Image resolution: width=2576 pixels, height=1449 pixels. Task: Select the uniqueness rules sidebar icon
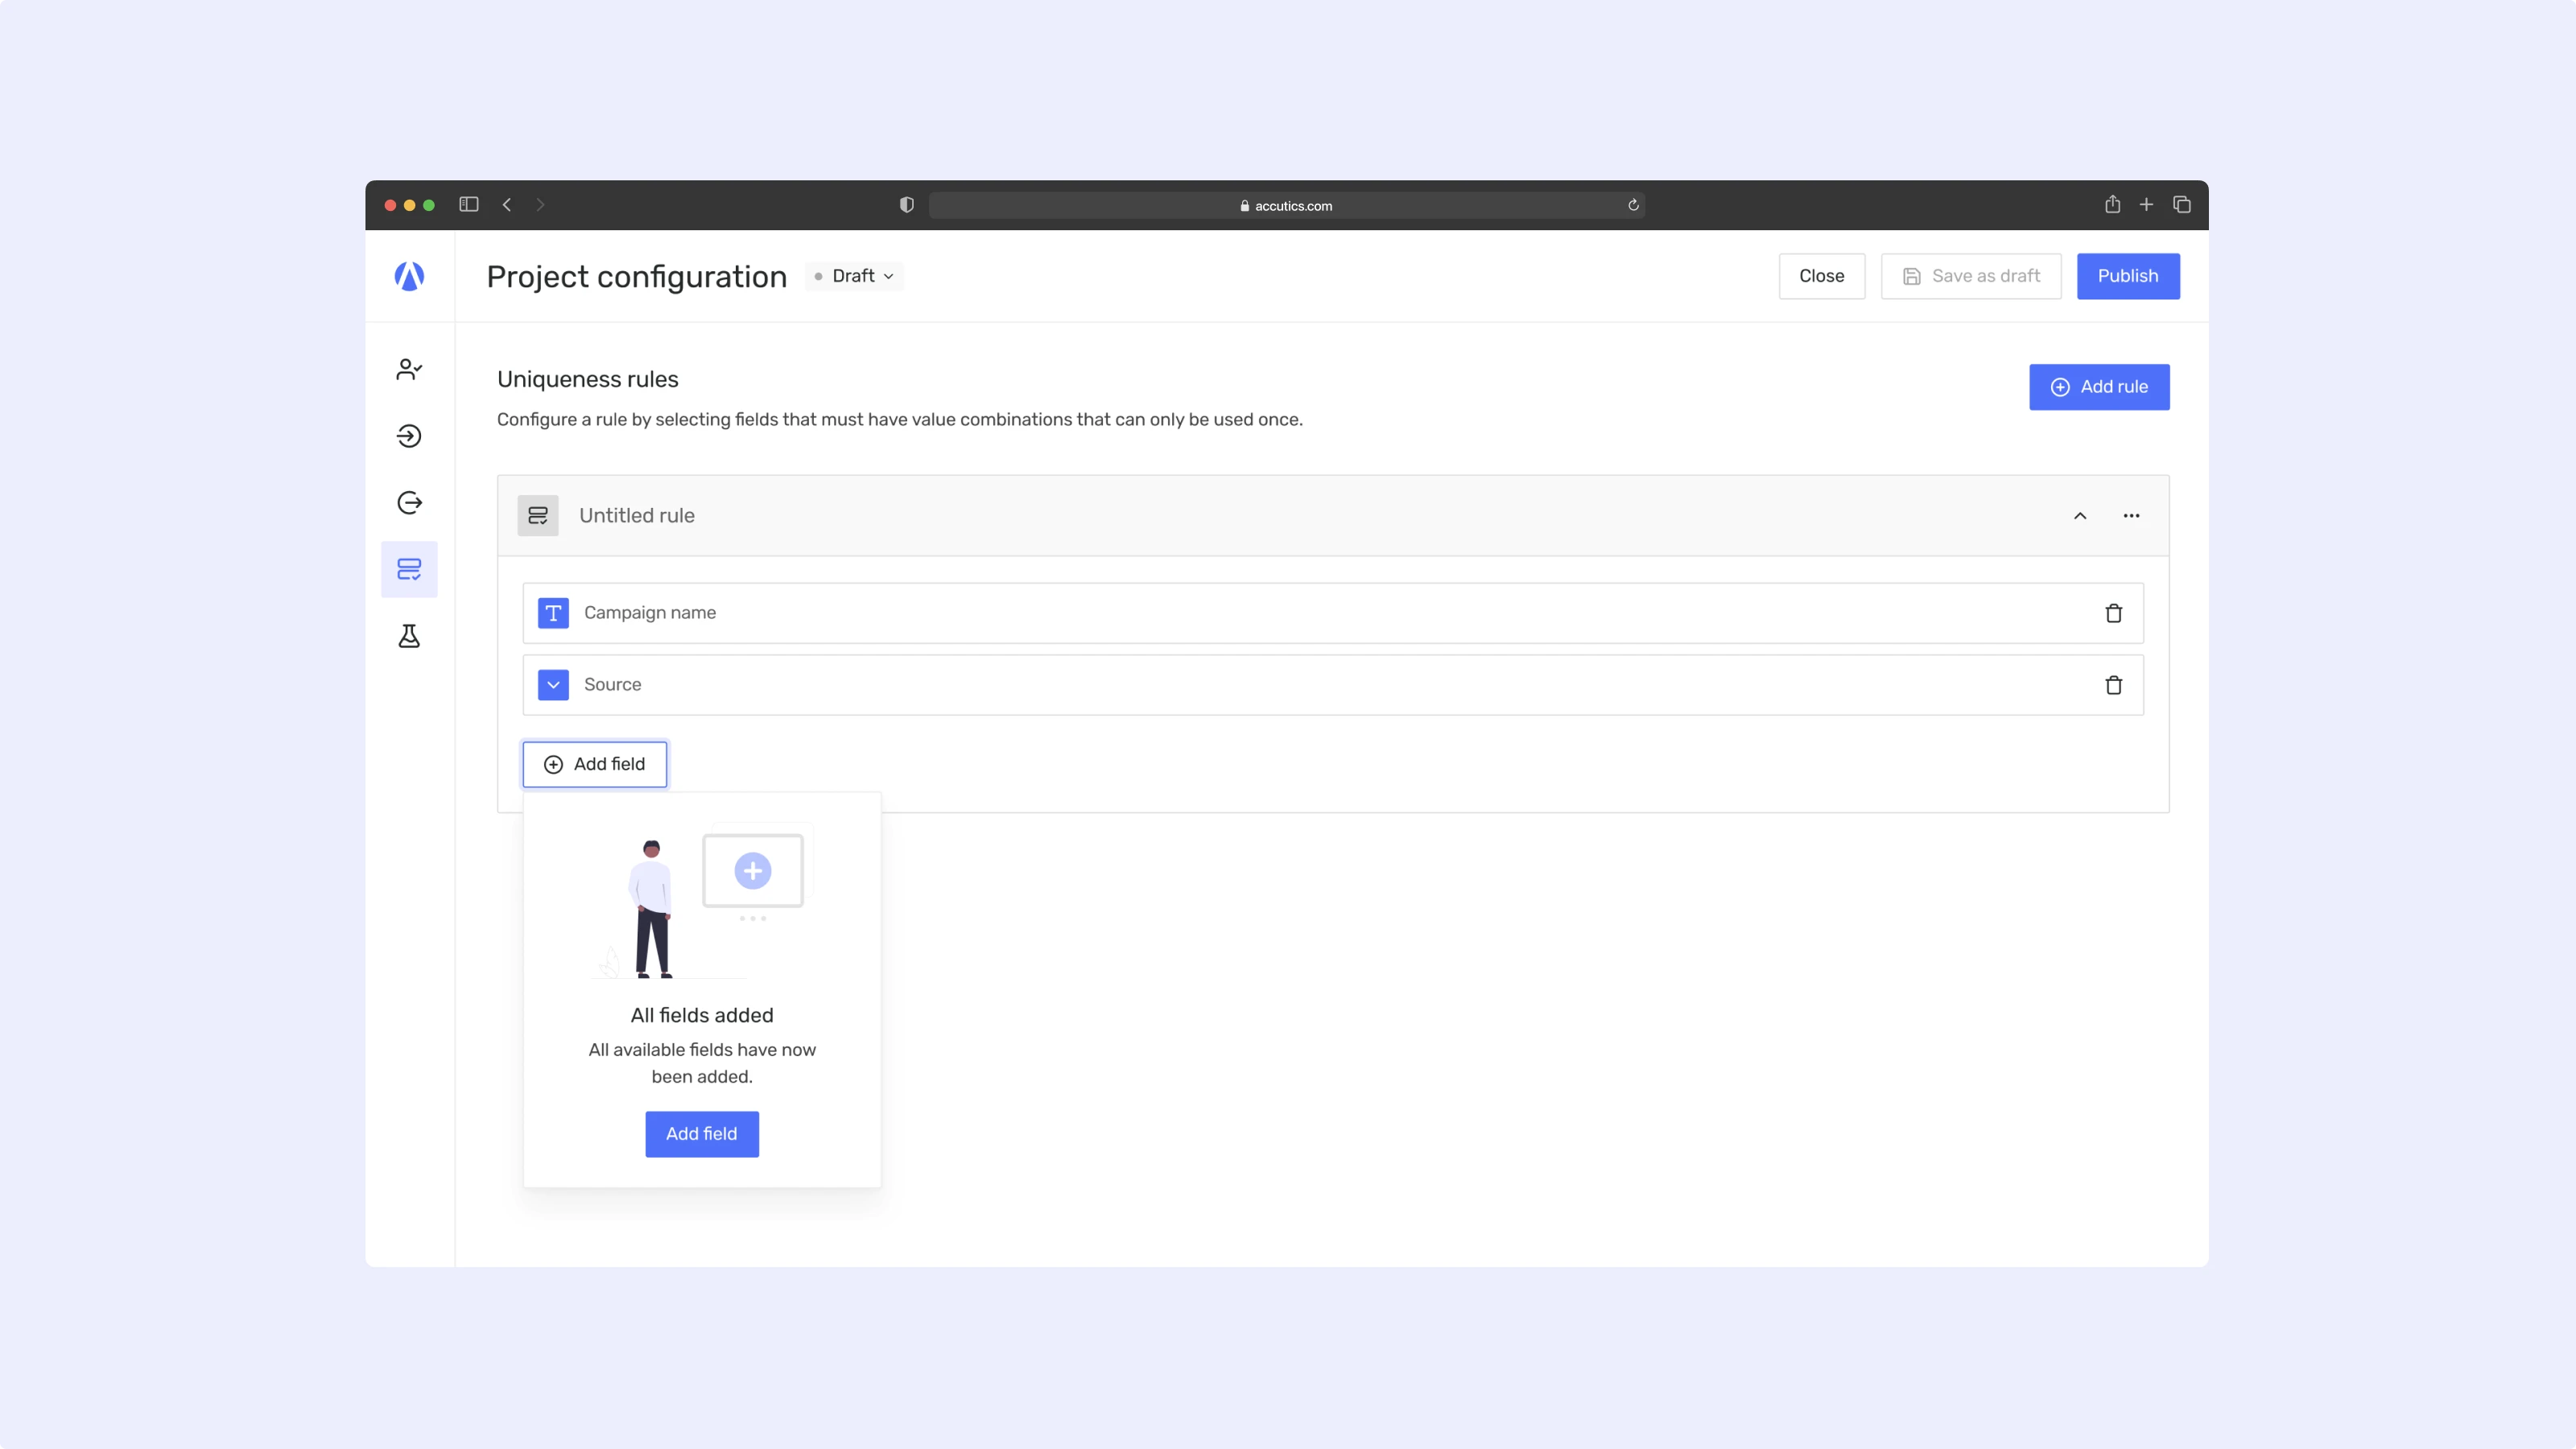click(409, 569)
